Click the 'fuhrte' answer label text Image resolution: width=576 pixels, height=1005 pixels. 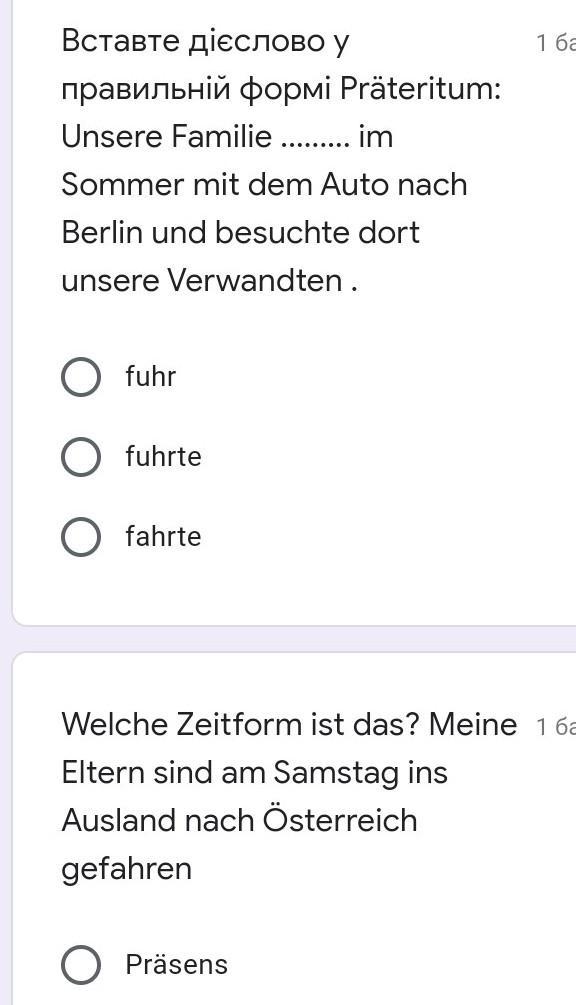(x=163, y=456)
